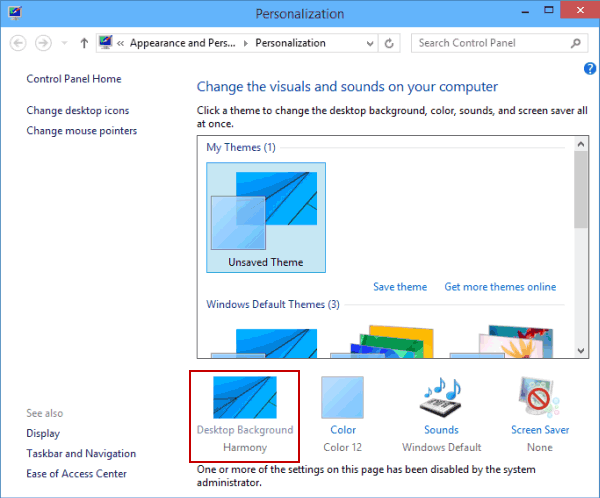
Task: Click the Control Panel icon in address bar
Action: click(106, 42)
